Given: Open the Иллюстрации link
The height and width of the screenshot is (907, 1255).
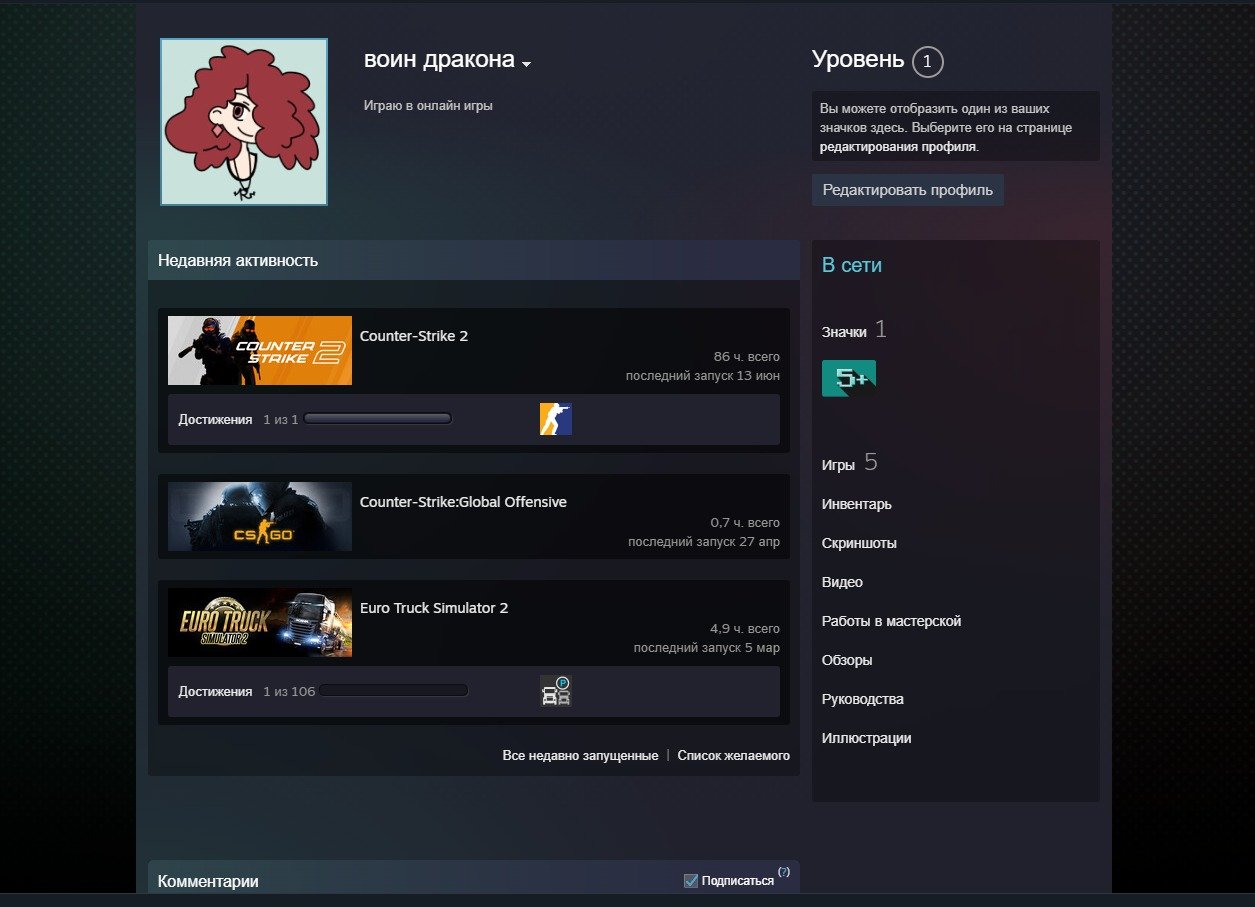Looking at the screenshot, I should coord(867,738).
